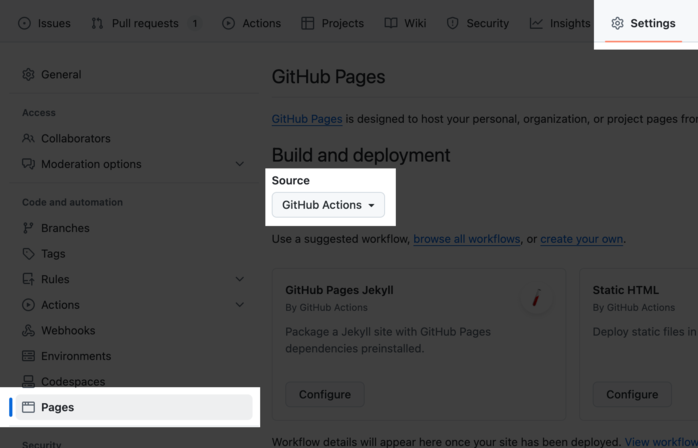Click the Jekyll test tube logo
Image resolution: width=698 pixels, height=448 pixels.
[536, 298]
